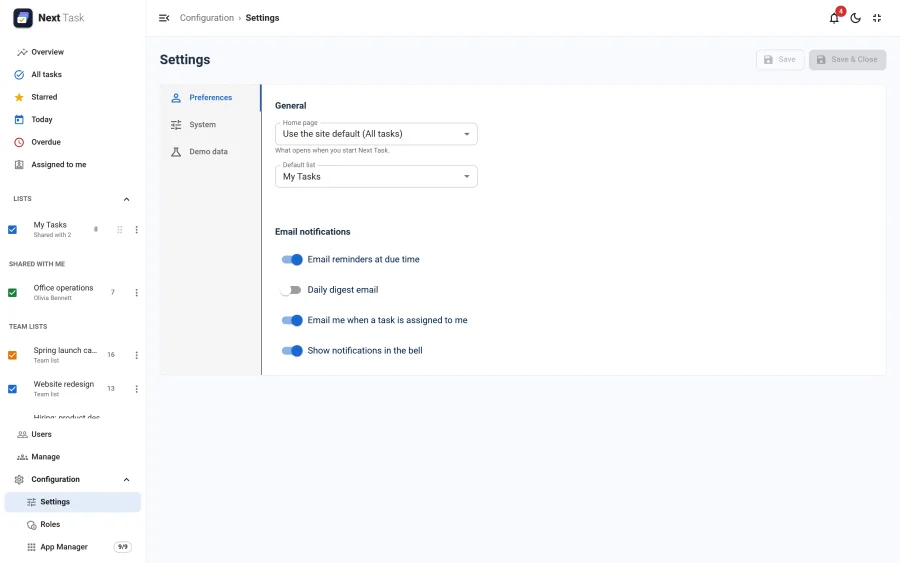Click the System sliders icon
Image resolution: width=900 pixels, height=563 pixels.
pos(176,125)
